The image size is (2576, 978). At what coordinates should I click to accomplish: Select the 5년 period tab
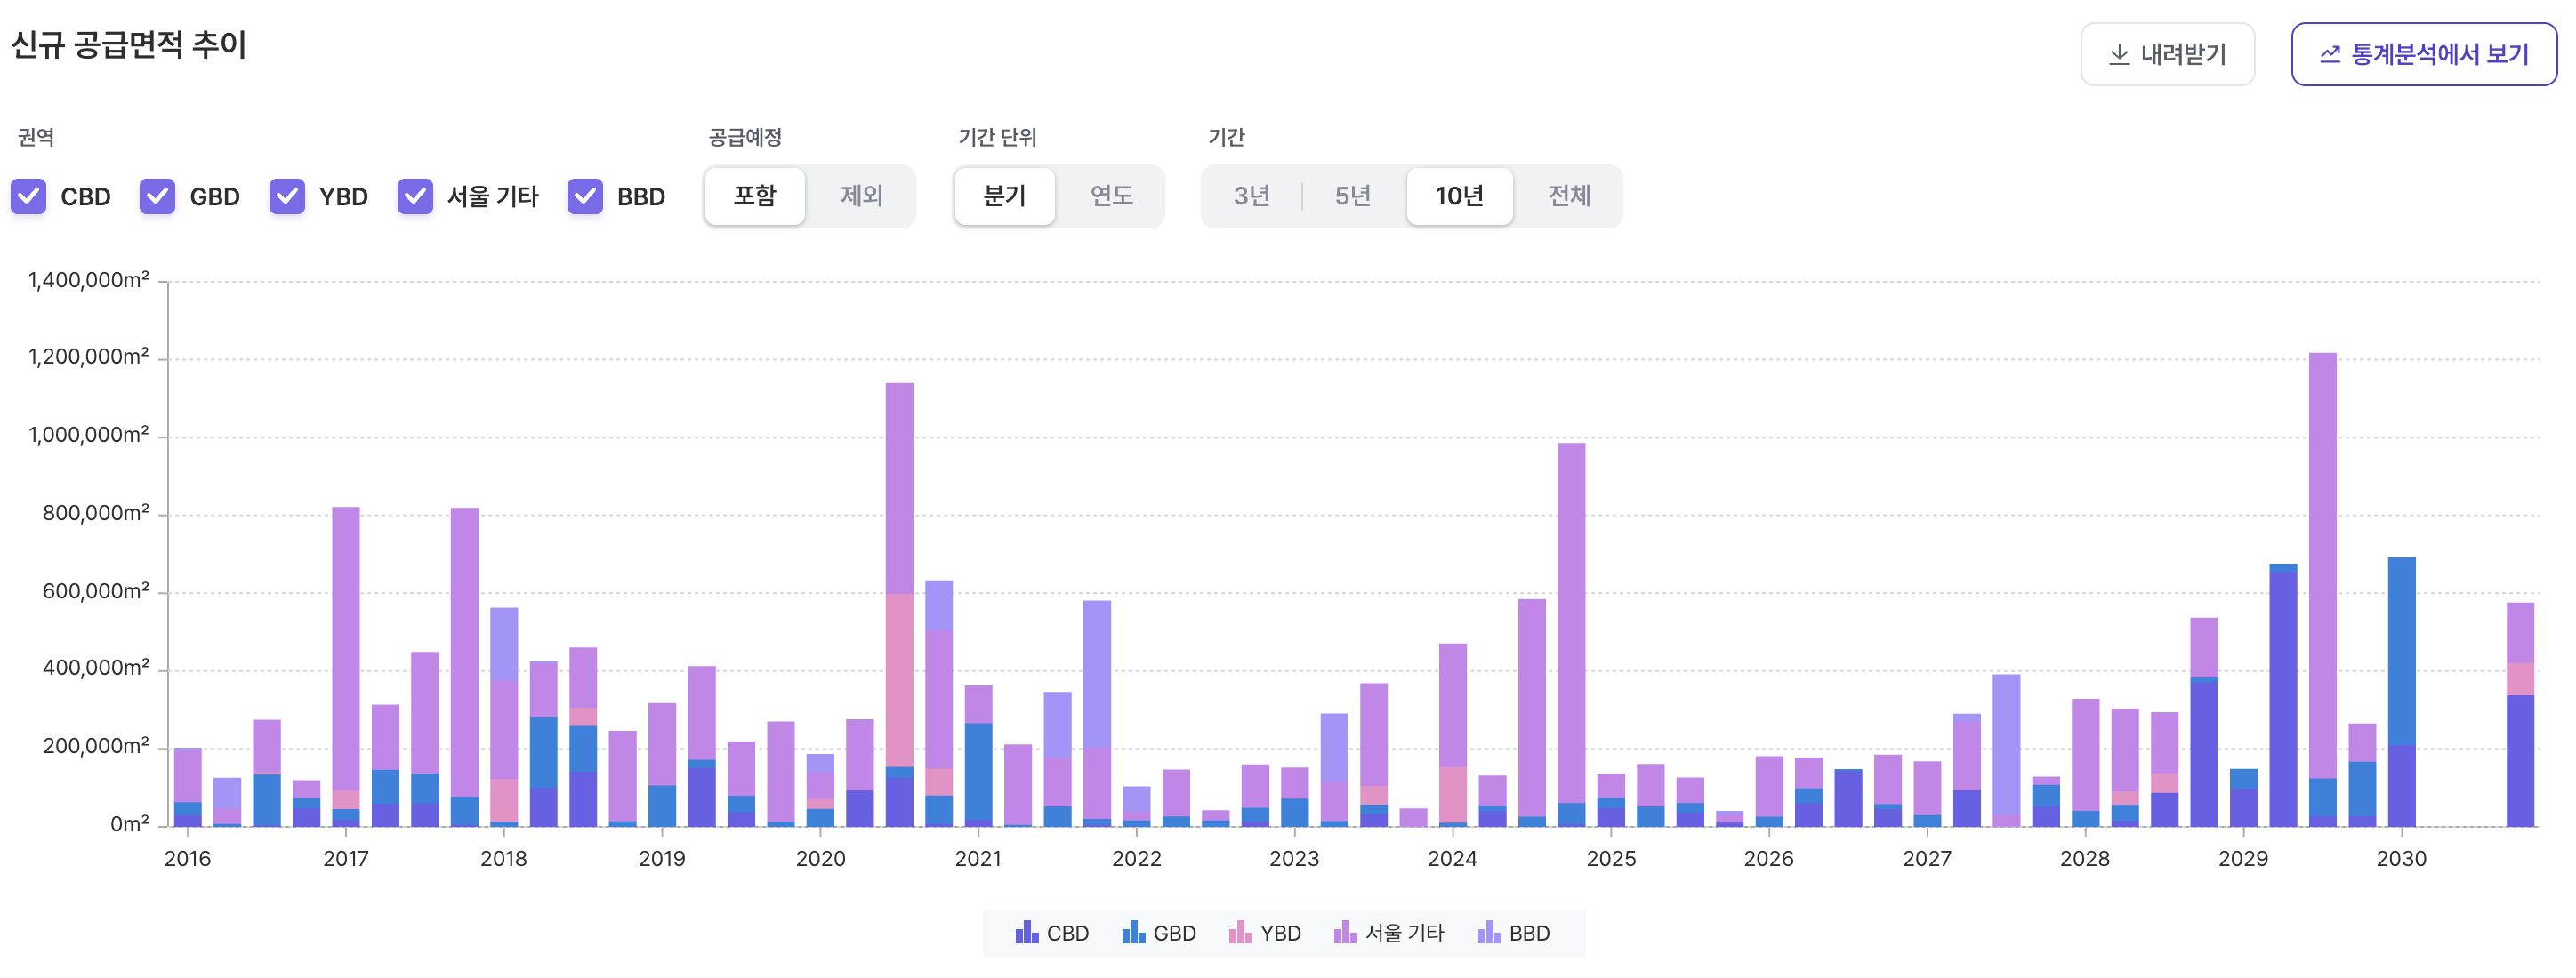coord(1352,196)
